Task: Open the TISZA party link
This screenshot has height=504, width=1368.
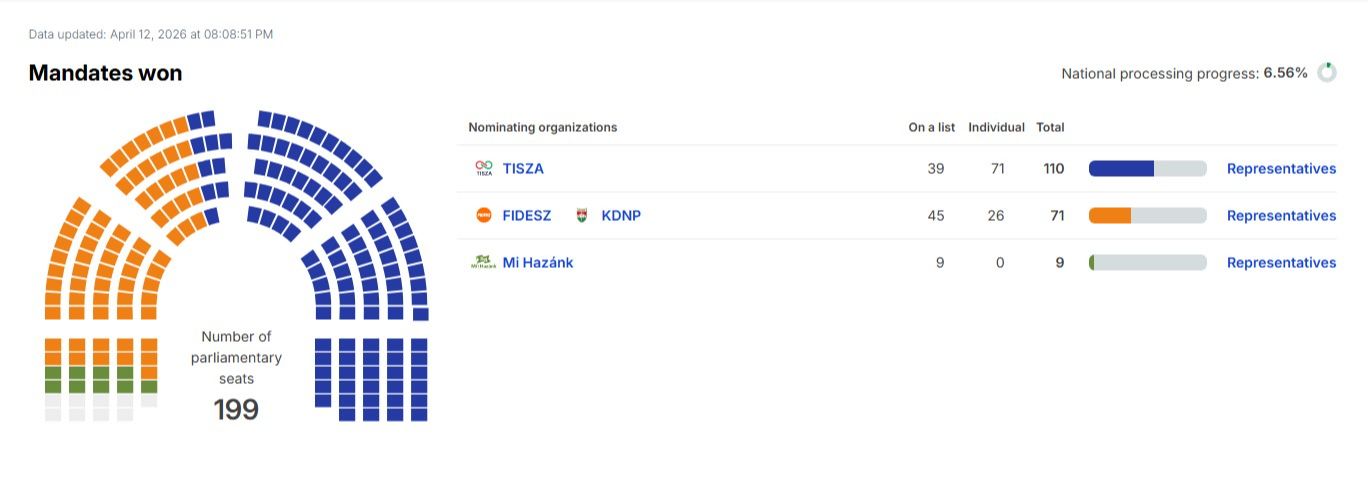Action: click(x=523, y=168)
